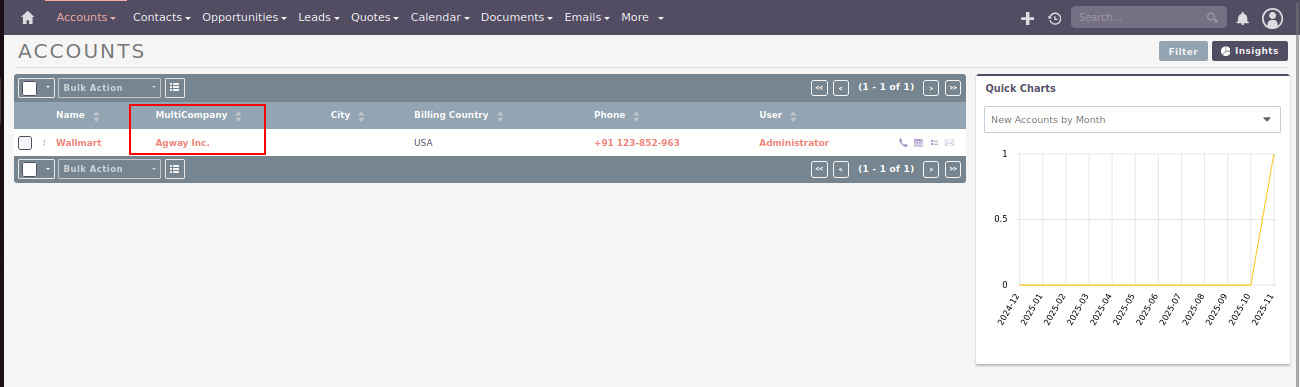This screenshot has width=1300, height=387.
Task: Click the Insights button
Action: coord(1249,51)
